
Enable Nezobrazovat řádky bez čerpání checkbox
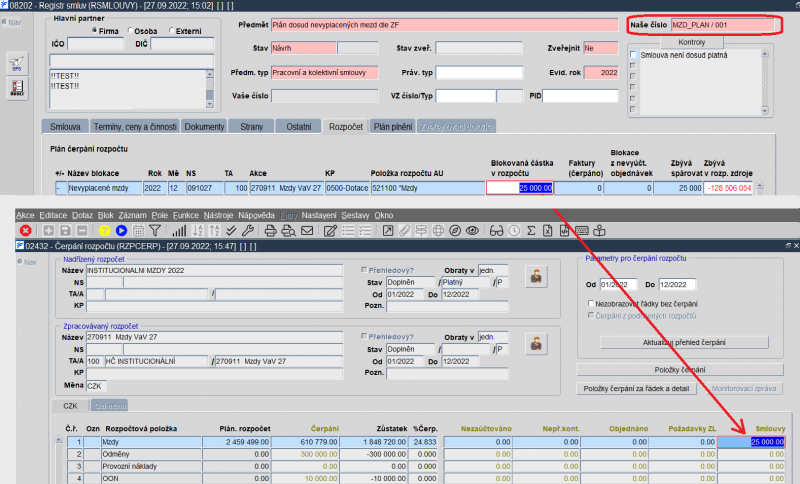click(x=592, y=303)
